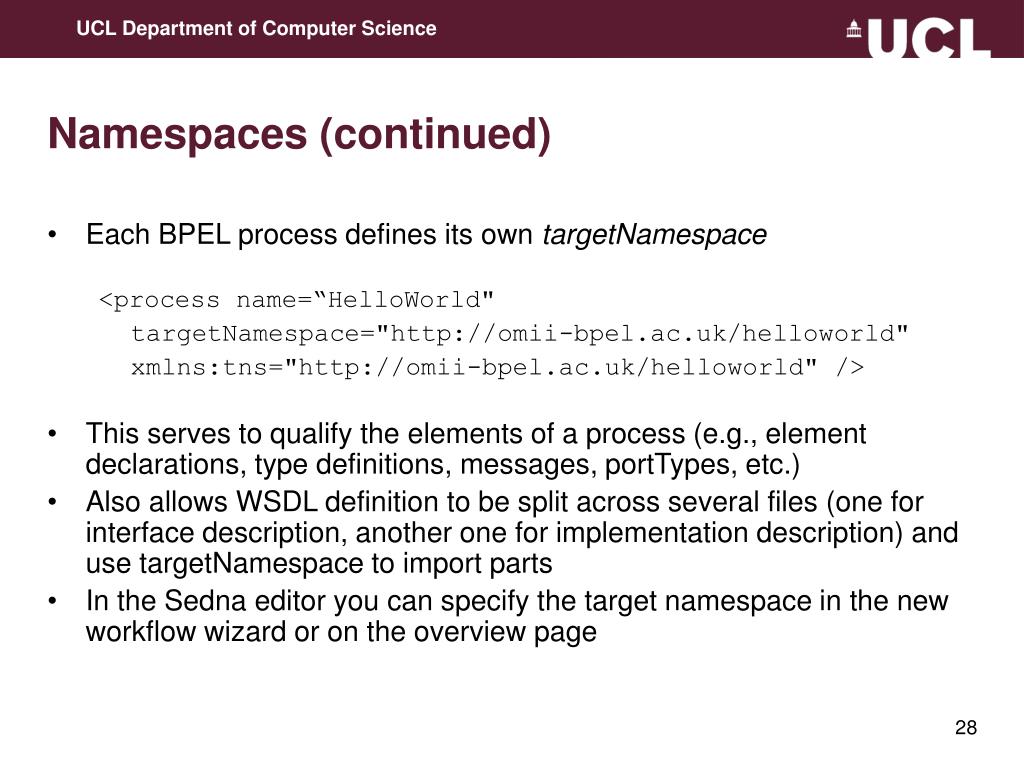The image size is (1024, 768).
Task: Click the targetNamespace URL code line
Action: (x=519, y=334)
